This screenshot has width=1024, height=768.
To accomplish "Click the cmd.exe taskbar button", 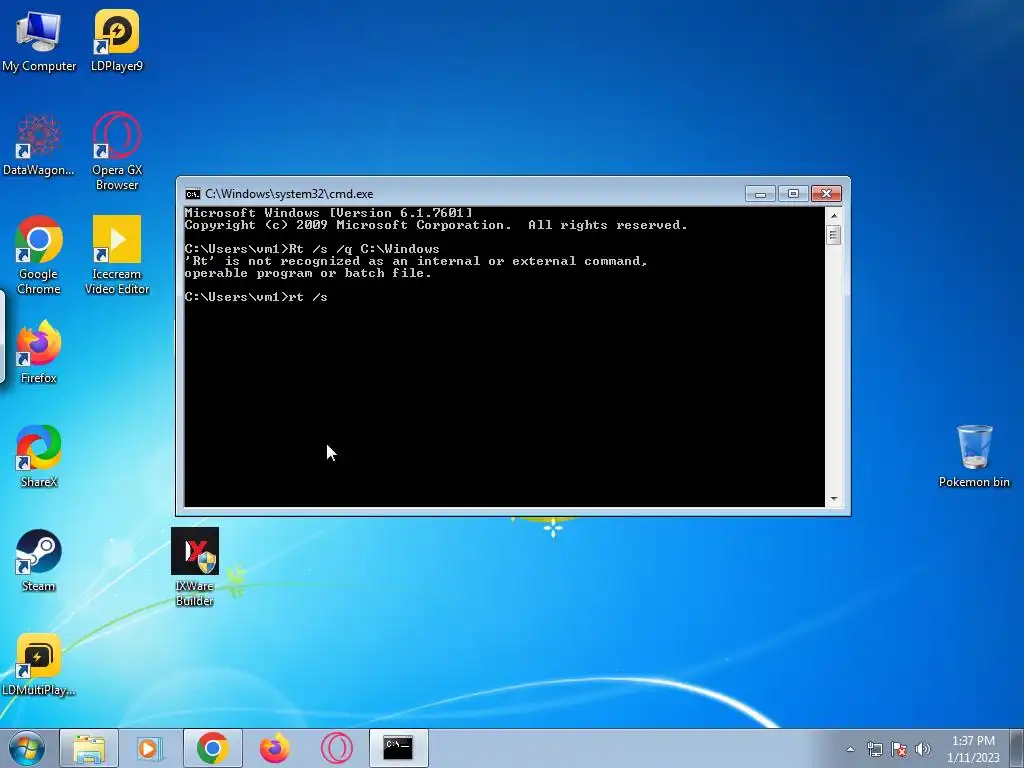I will (x=398, y=748).
